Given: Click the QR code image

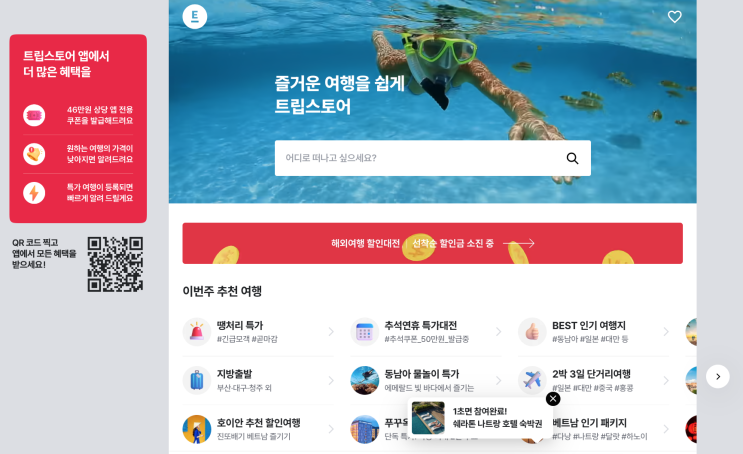Looking at the screenshot, I should click(x=115, y=264).
